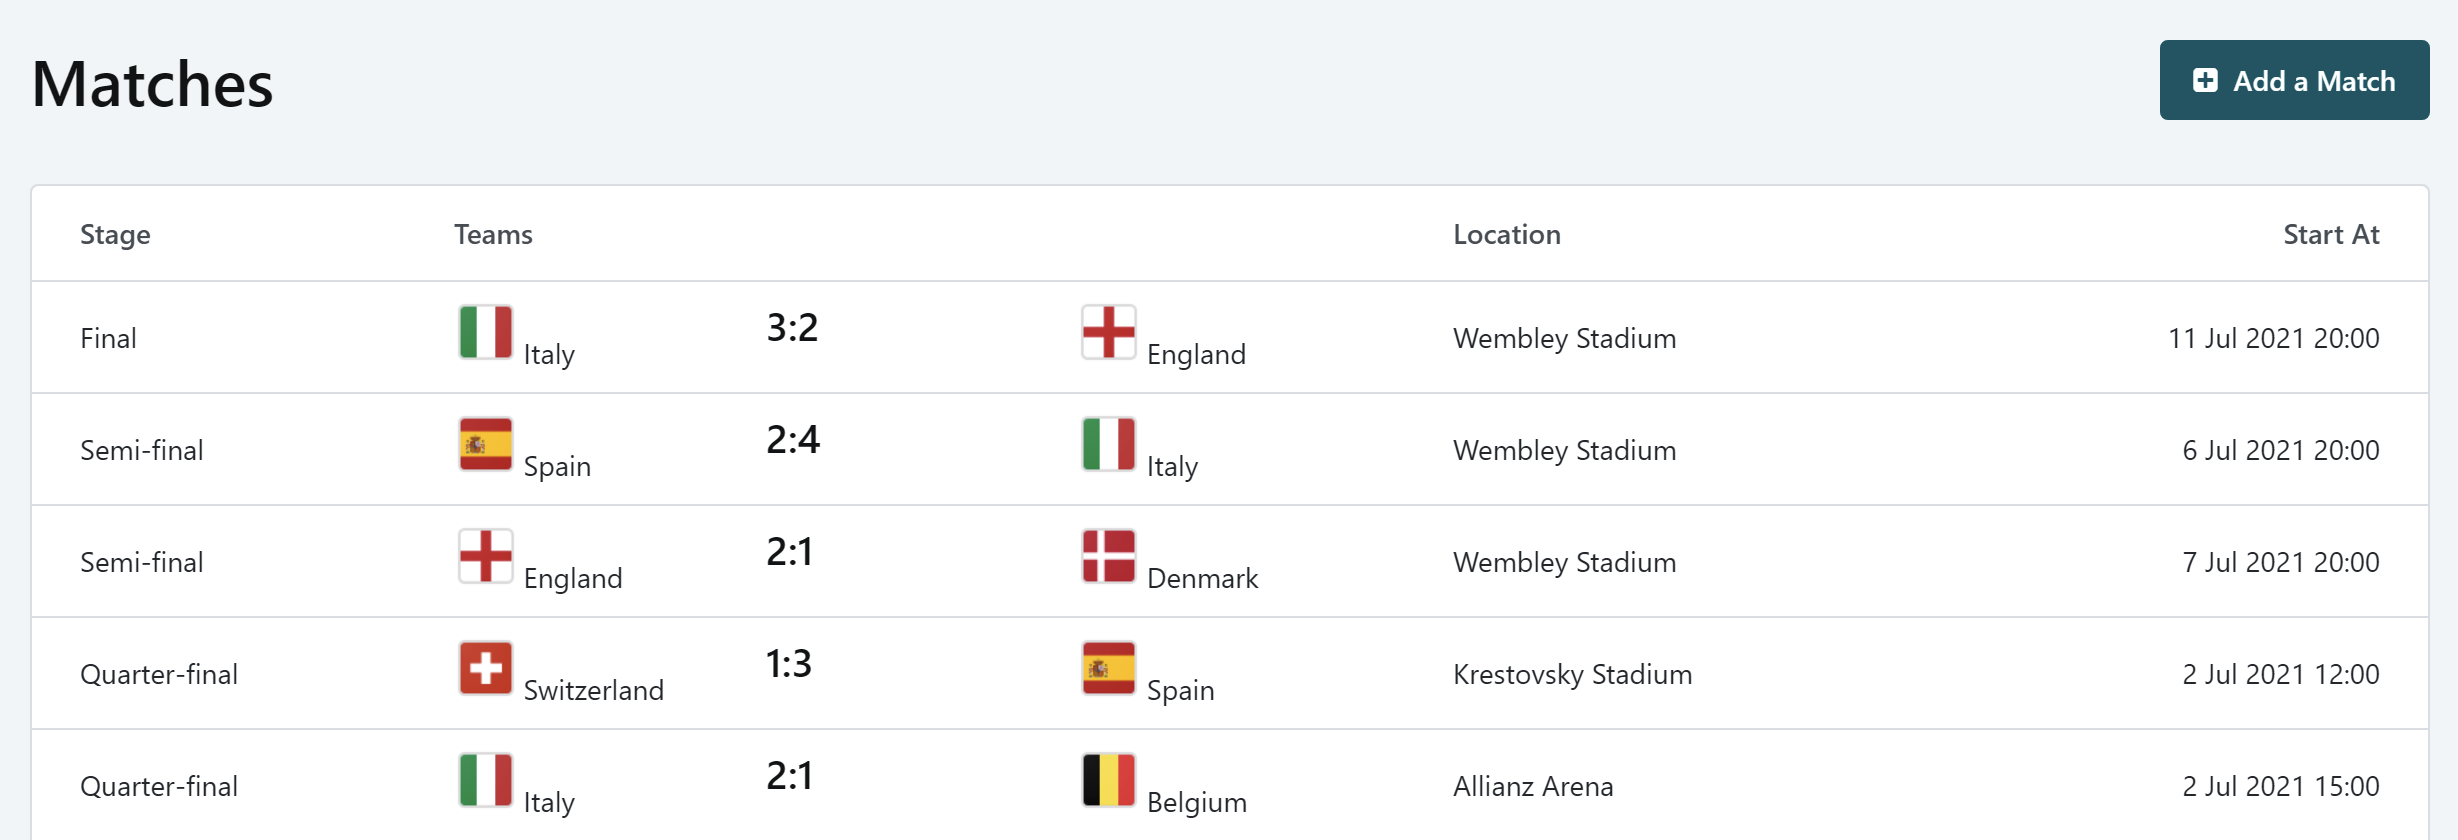Image resolution: width=2458 pixels, height=840 pixels.
Task: Click the Belgium flag icon
Action: tap(1108, 779)
